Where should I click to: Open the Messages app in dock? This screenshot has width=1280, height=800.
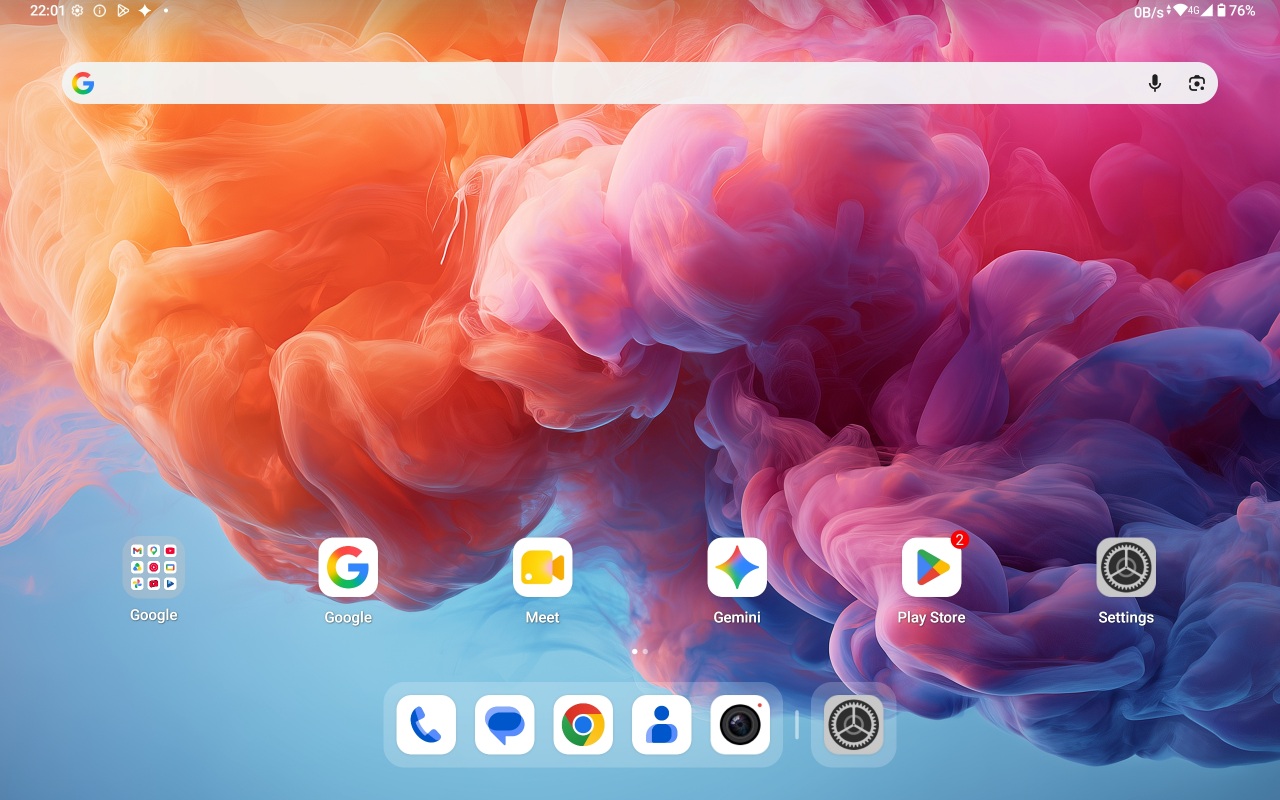pos(504,725)
